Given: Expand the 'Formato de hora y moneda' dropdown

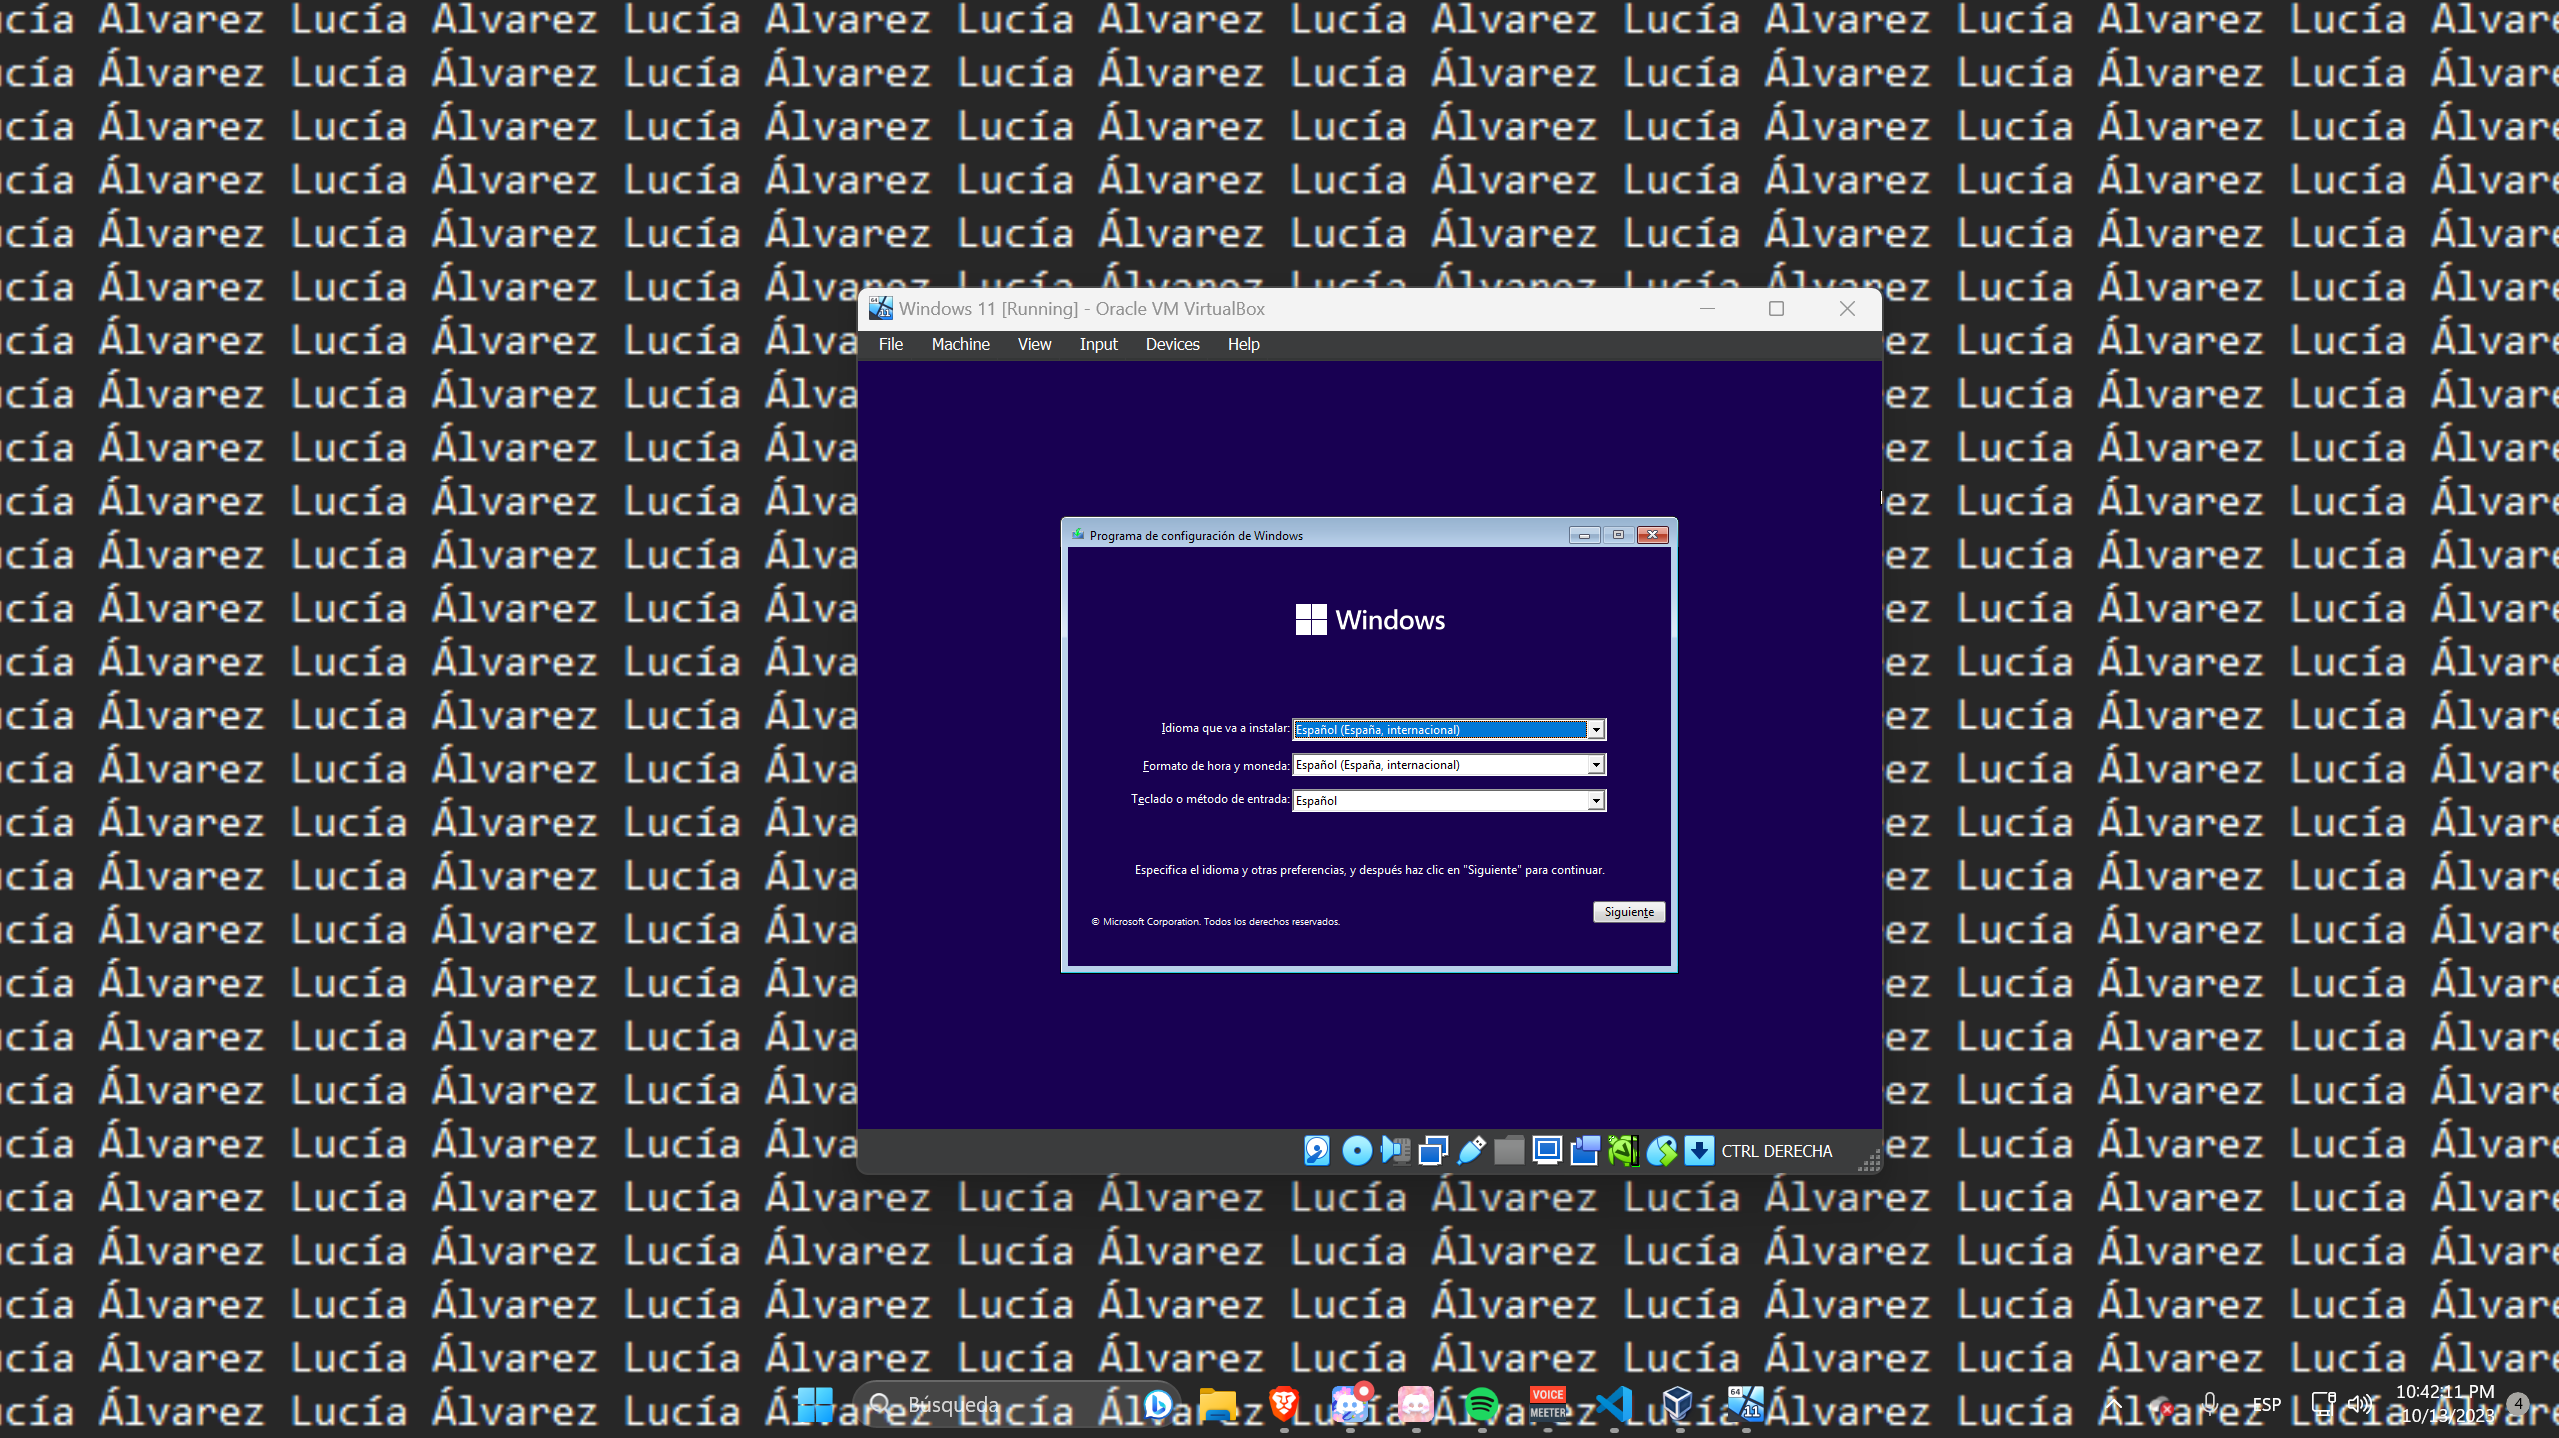Looking at the screenshot, I should [1596, 765].
